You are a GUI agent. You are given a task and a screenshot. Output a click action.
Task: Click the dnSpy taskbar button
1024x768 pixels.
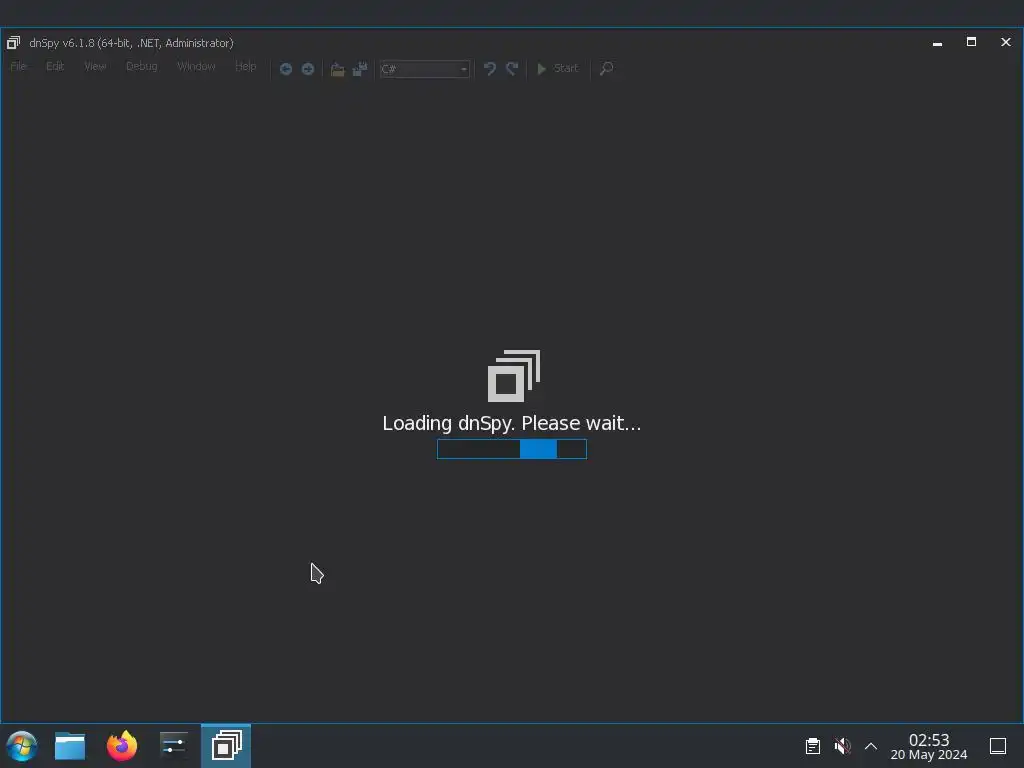[x=226, y=746]
